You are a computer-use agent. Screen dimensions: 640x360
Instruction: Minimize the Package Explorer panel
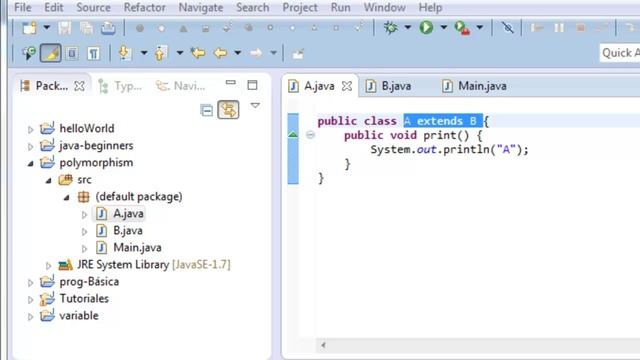(x=231, y=83)
